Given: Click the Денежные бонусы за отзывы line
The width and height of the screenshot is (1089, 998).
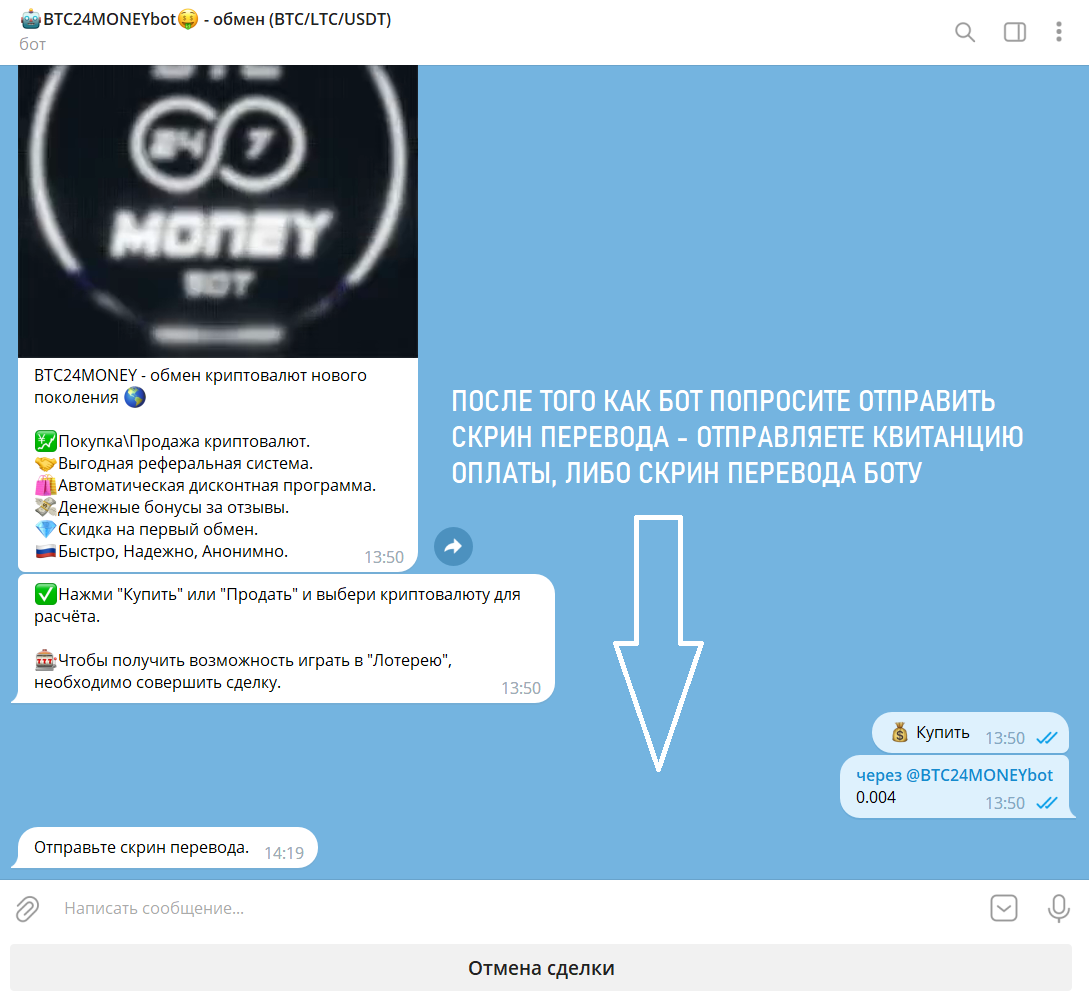Looking at the screenshot, I should (162, 508).
